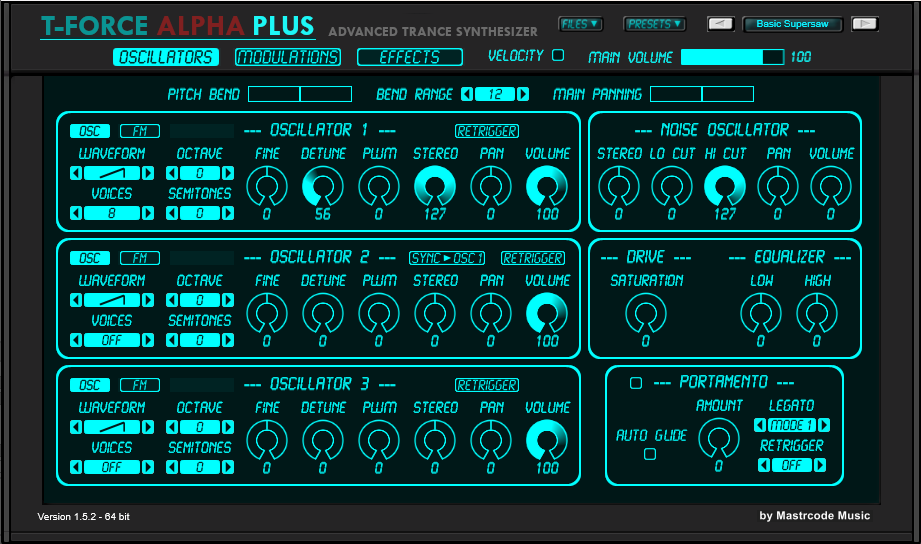Toggle Sync to OSC 1 on Oscillator 2
921x544 pixels.
(x=447, y=258)
